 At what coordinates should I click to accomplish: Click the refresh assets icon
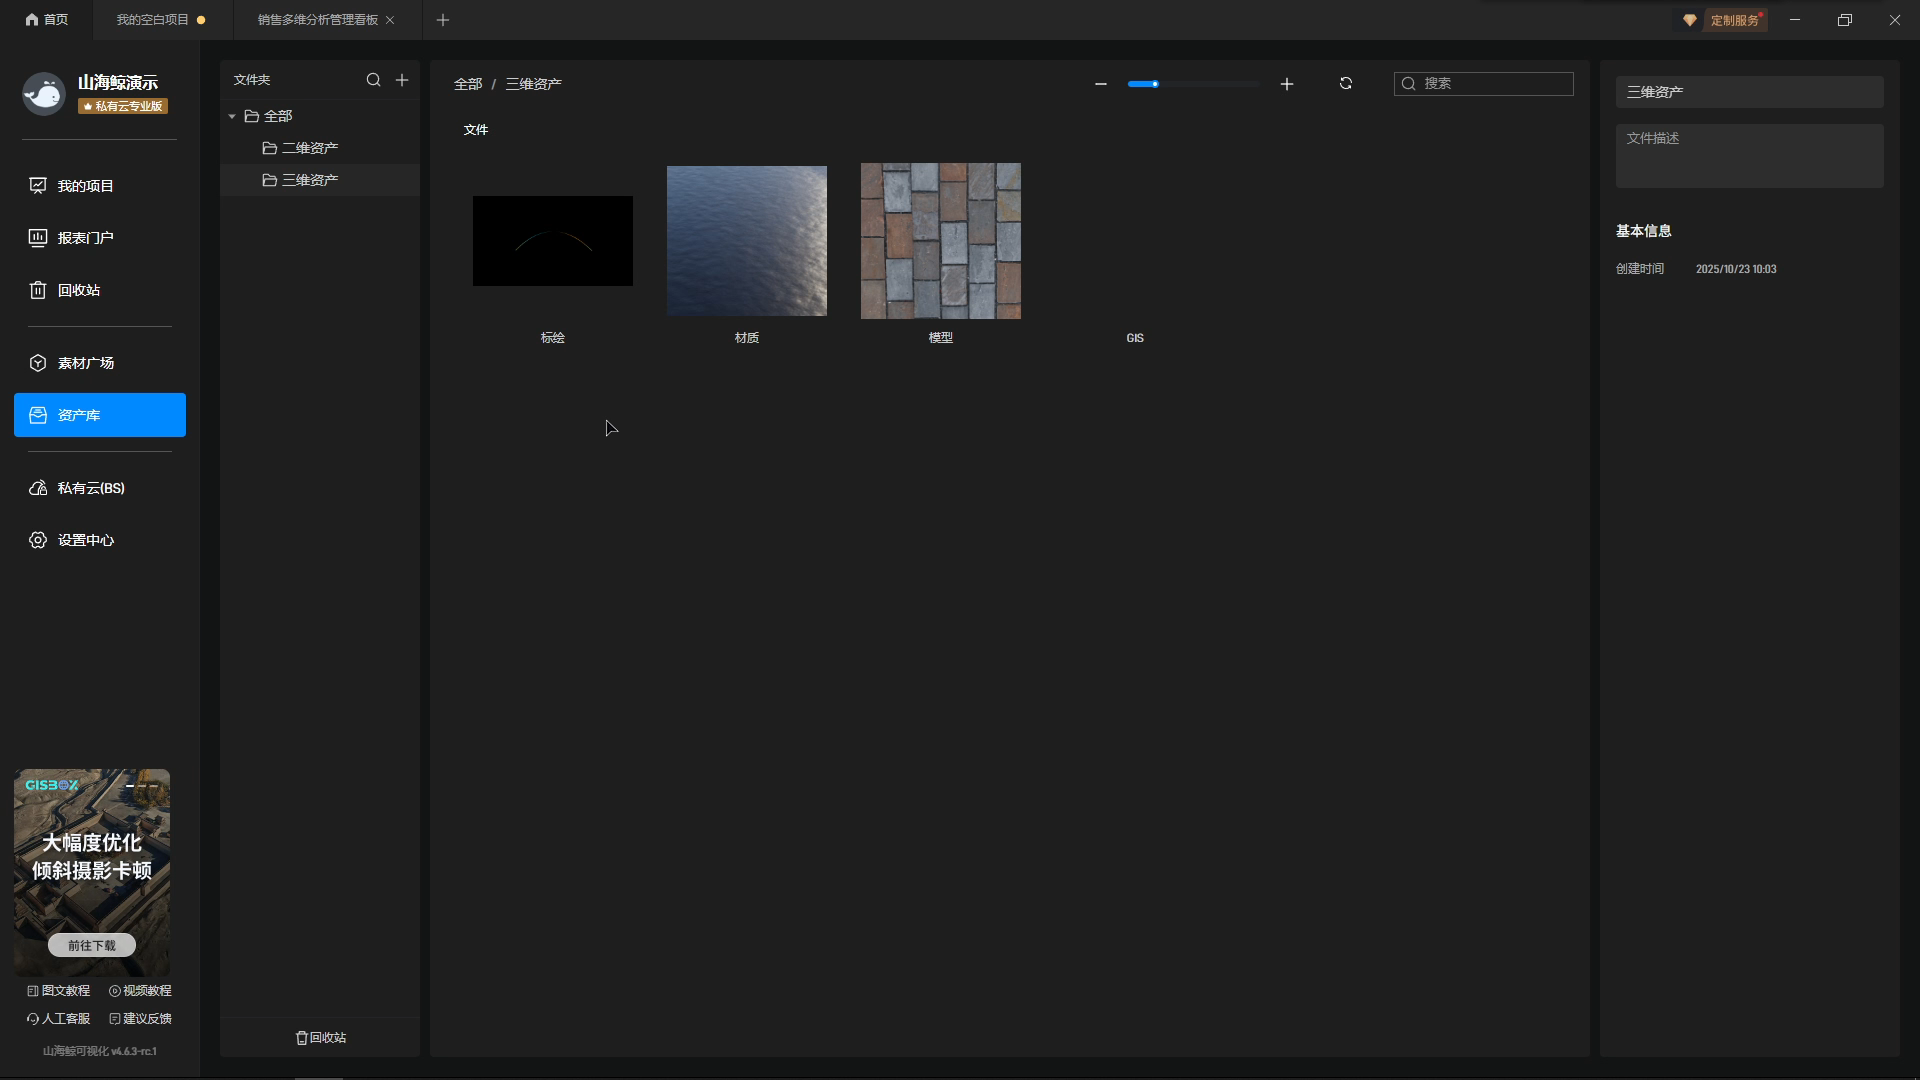pyautogui.click(x=1346, y=84)
